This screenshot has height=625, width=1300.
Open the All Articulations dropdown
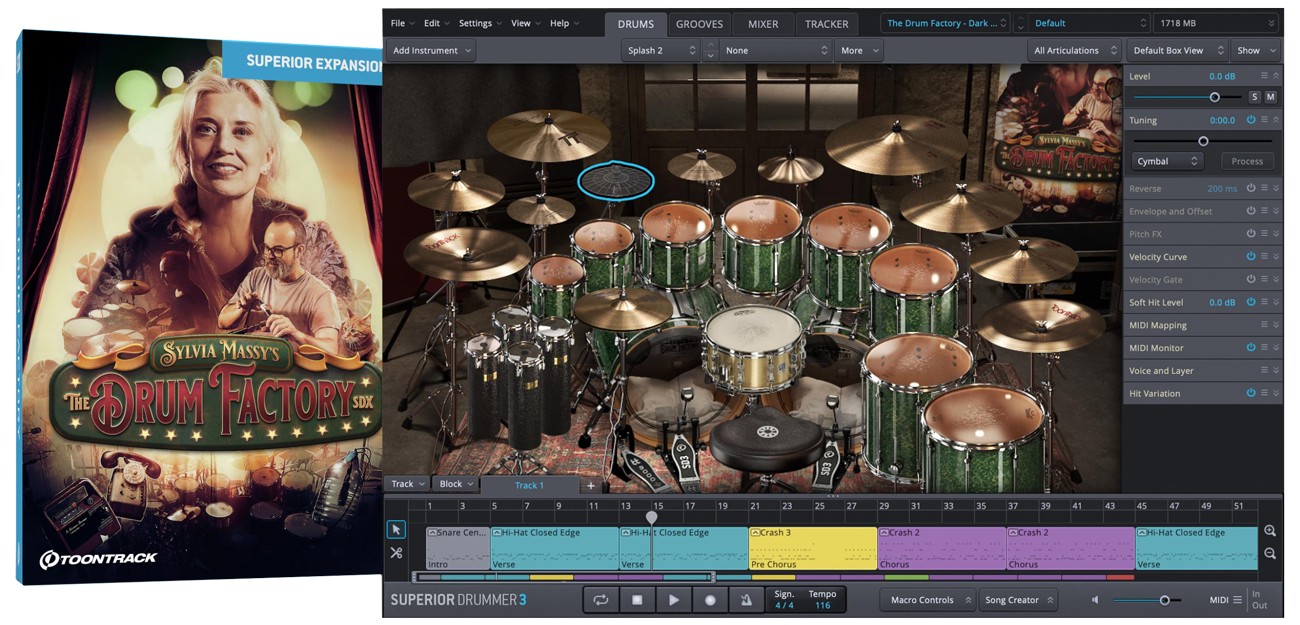[1074, 51]
